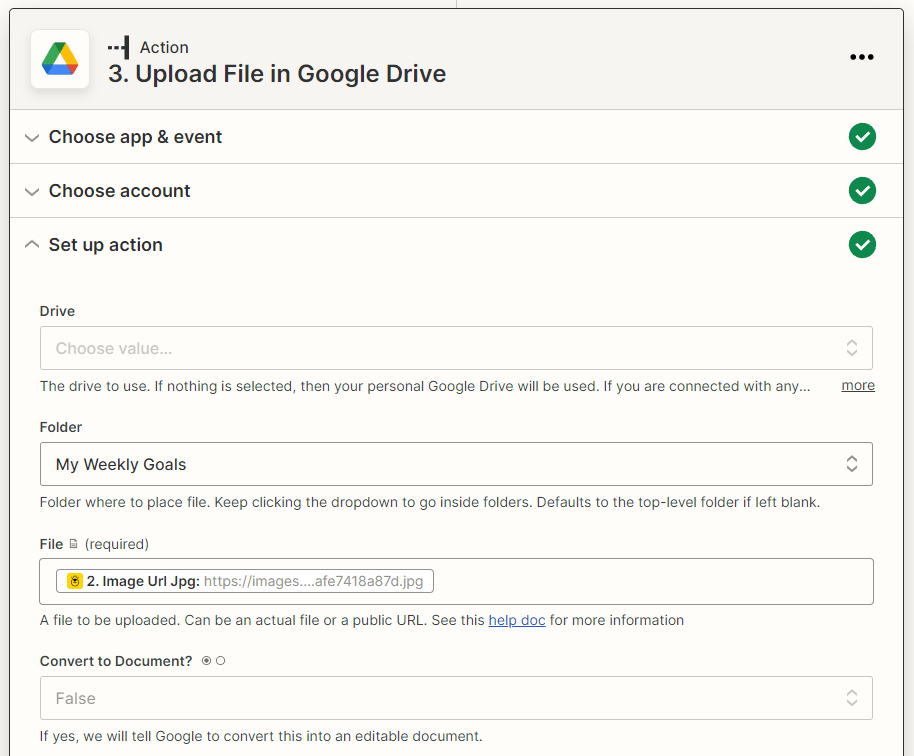
Task: Open the Drive Choose value dropdown
Action: coord(455,347)
